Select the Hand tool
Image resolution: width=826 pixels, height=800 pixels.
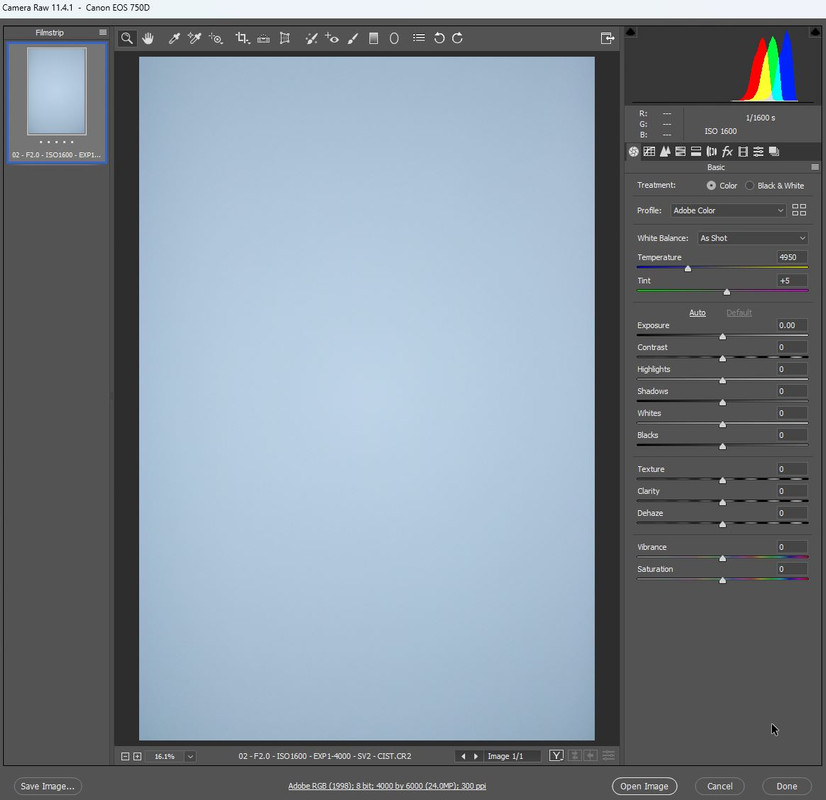coord(148,38)
